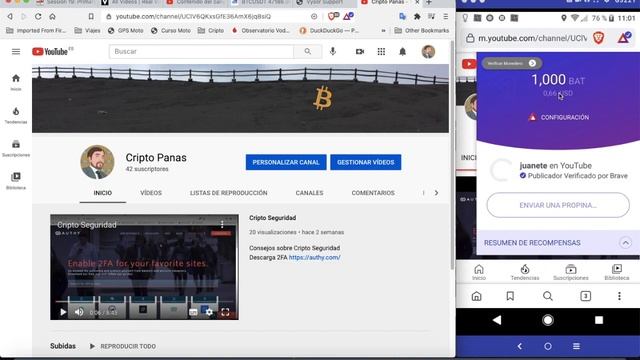Open the account avatar menu in YouTube header
The image size is (640, 360).
pyautogui.click(x=428, y=51)
